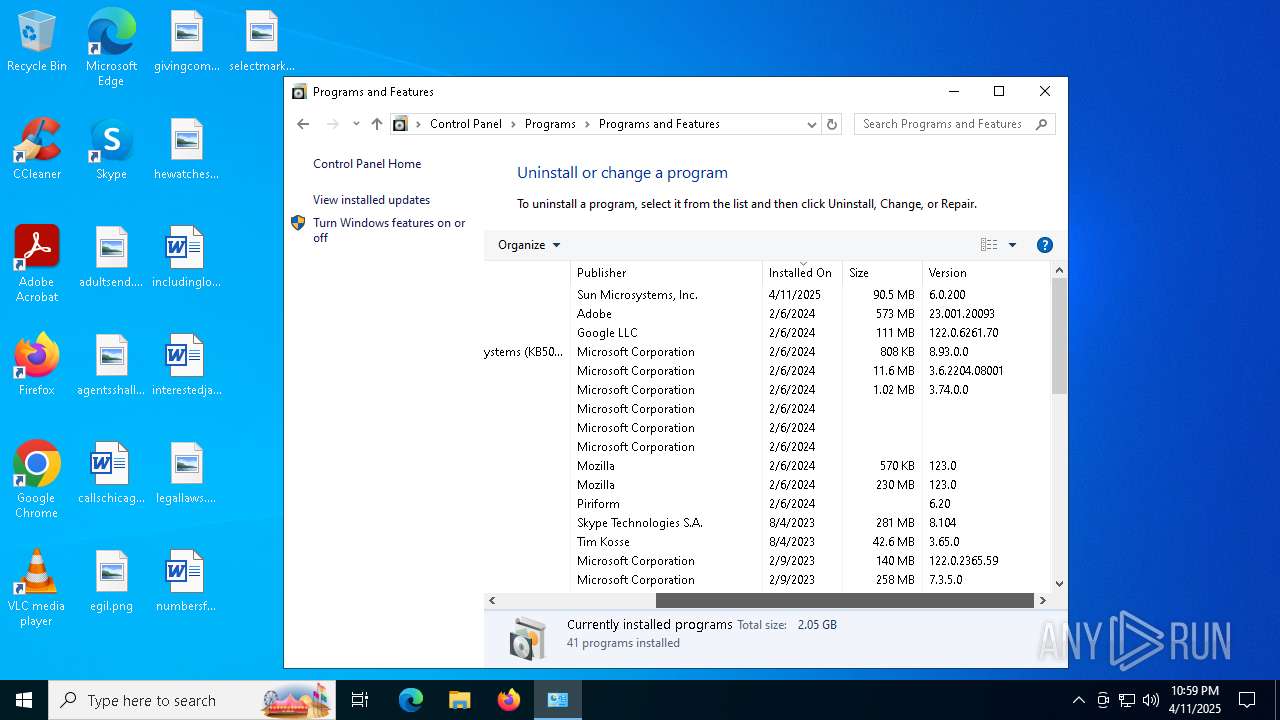
Task: Open Control Panel Home link
Action: pyautogui.click(x=367, y=164)
